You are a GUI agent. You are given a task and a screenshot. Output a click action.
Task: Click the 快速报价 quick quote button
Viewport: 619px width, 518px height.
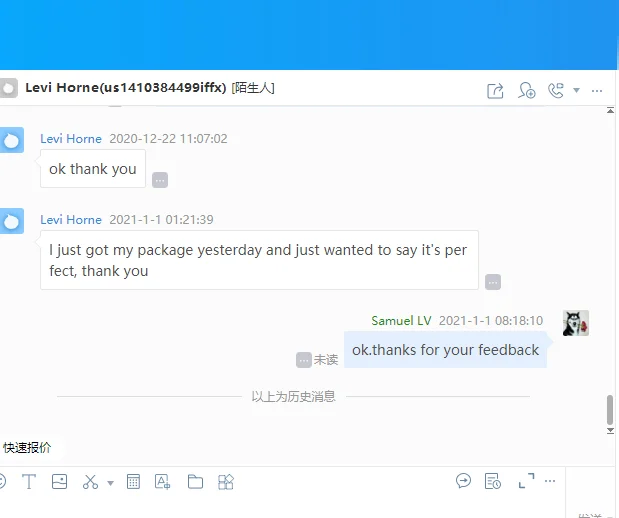(x=27, y=448)
